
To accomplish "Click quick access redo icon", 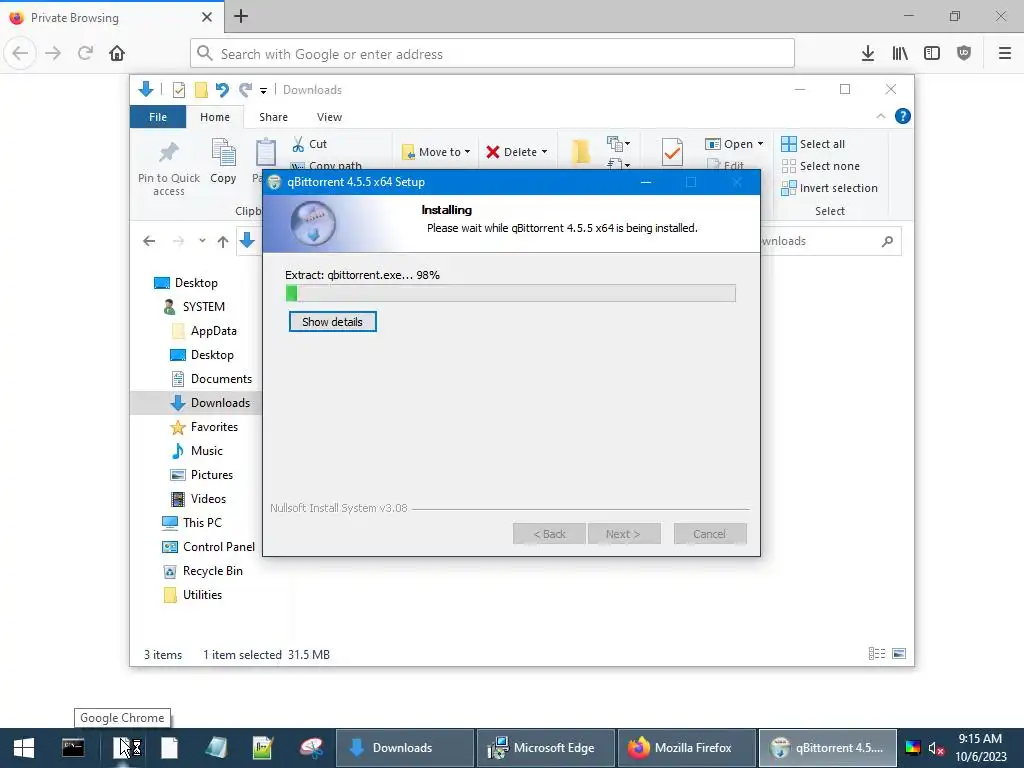I will click(245, 89).
